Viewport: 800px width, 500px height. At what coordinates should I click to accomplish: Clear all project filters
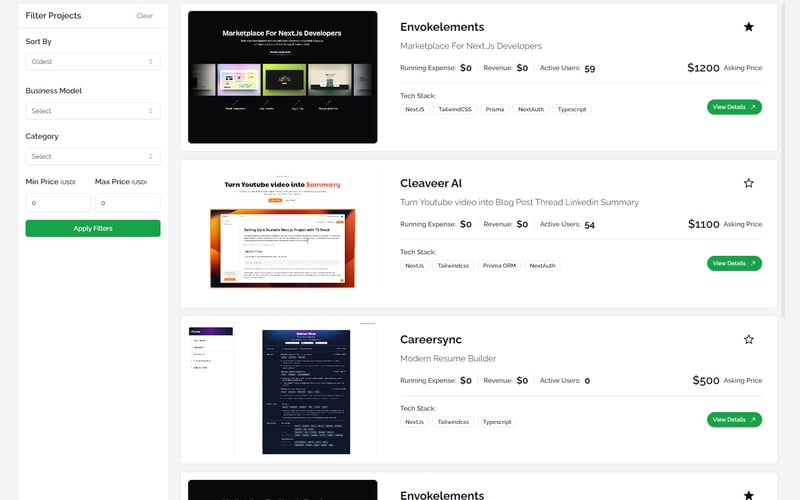click(x=144, y=16)
